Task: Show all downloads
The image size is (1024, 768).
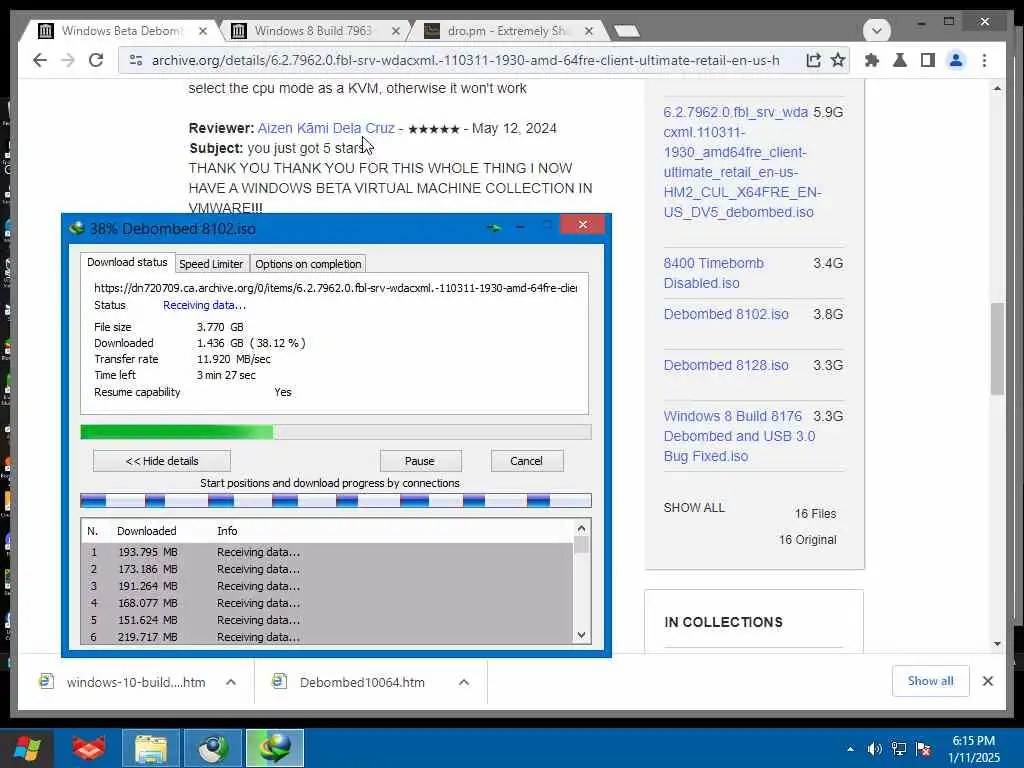Action: pos(931,681)
